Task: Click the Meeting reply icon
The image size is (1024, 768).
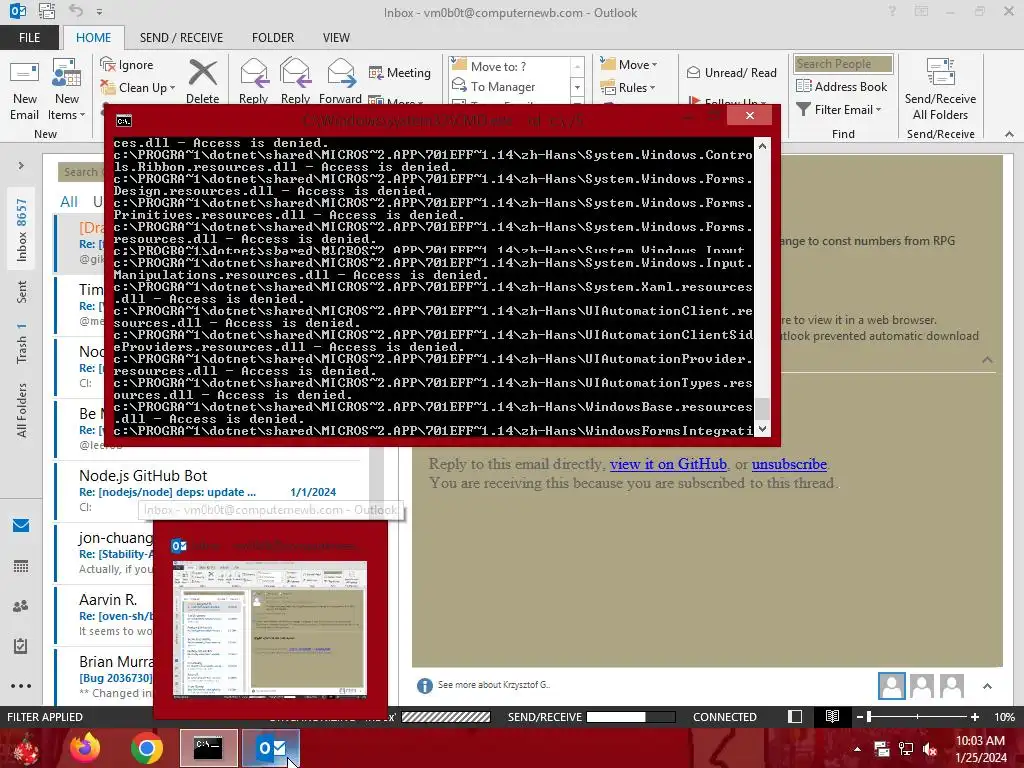Action: (376, 72)
